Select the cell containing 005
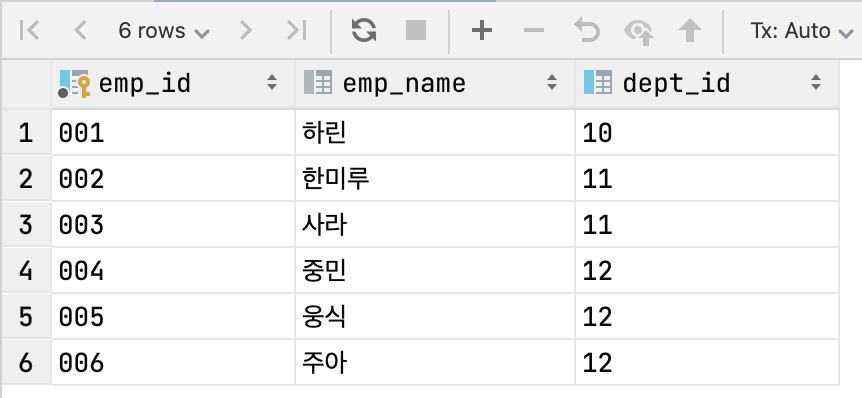Image resolution: width=862 pixels, height=398 pixels. click(173, 317)
